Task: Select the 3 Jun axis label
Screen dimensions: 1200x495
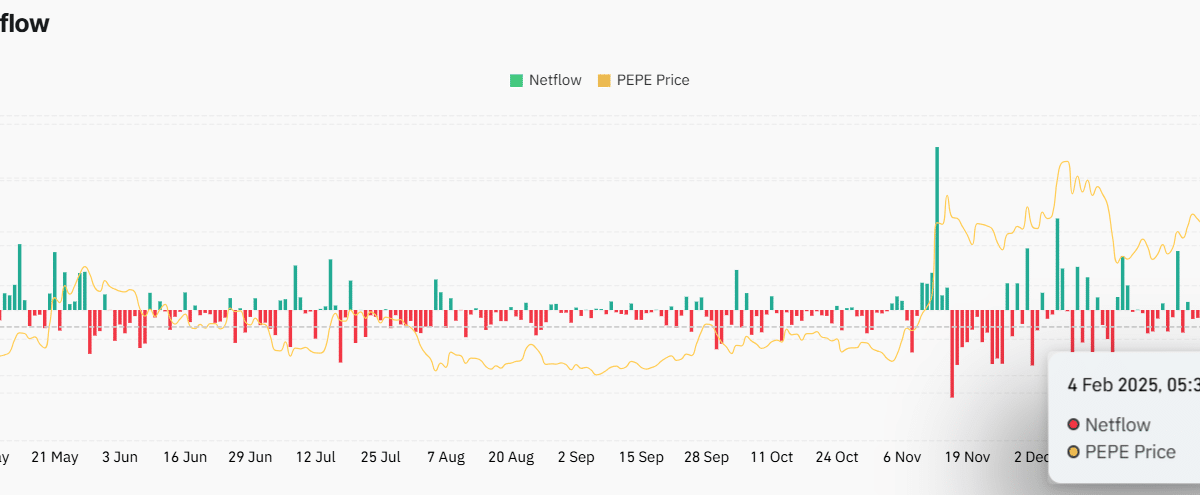Action: (120, 457)
